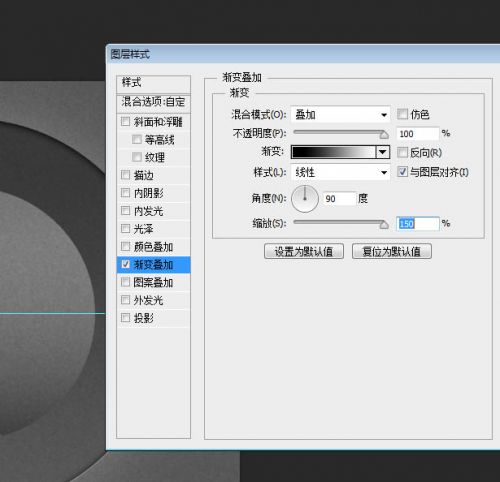Screen dimensions: 500x482
Task: Toggle the 仿色 dither checkbox
Action: pyautogui.click(x=402, y=114)
